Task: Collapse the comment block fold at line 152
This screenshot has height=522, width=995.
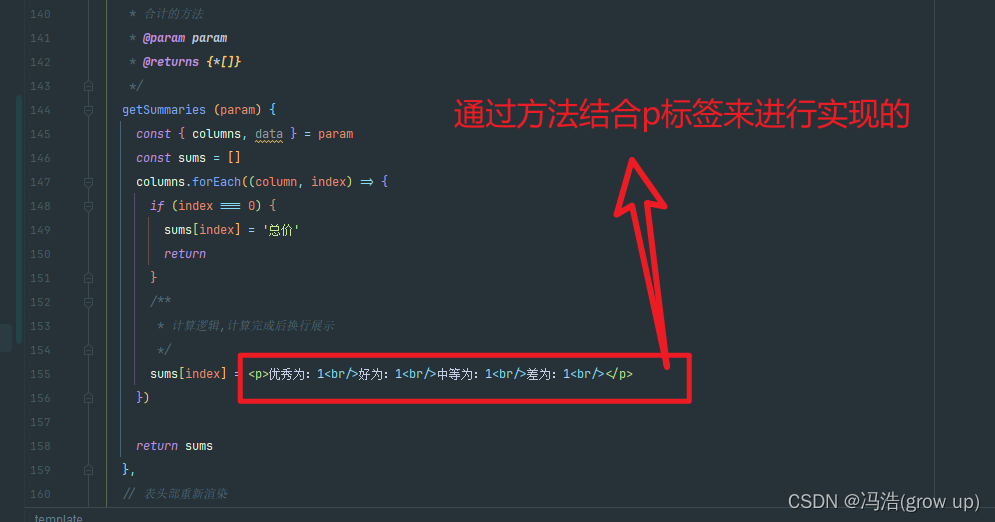Action: pos(88,303)
